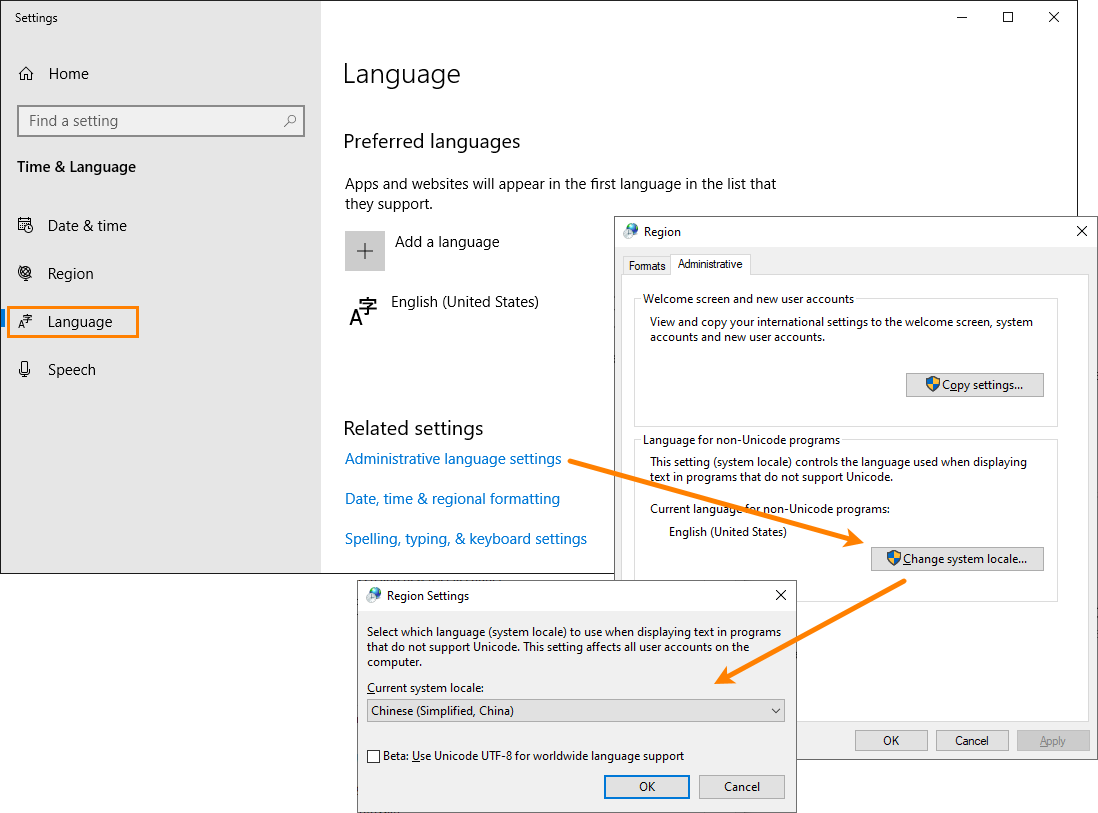Viewport: 1098px width, 813px height.
Task: Close the Region Settings dialog
Action: 781,595
